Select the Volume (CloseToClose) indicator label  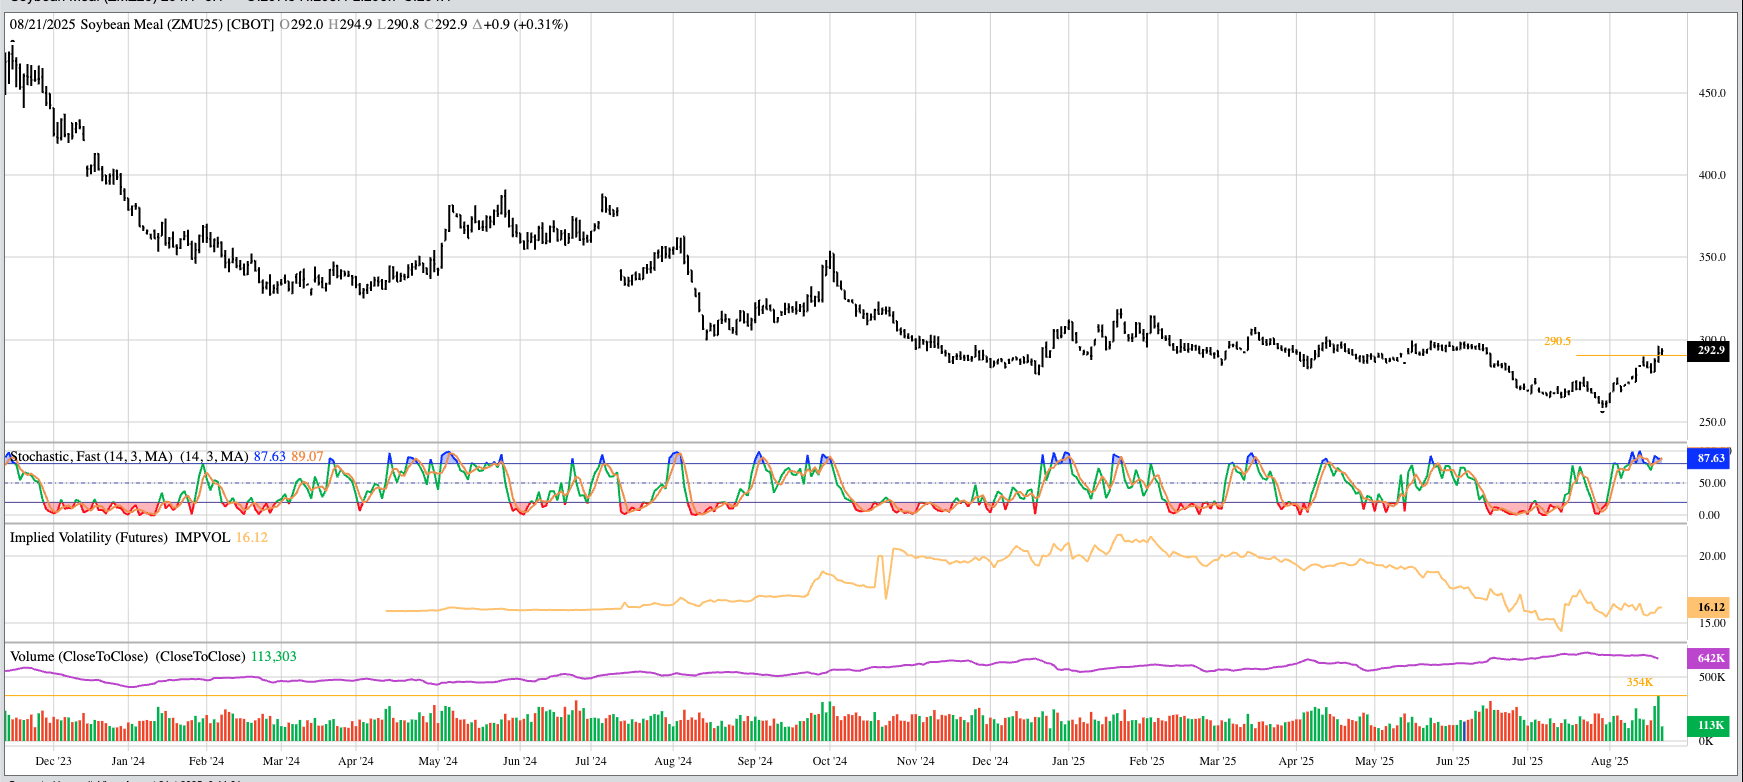coord(79,657)
